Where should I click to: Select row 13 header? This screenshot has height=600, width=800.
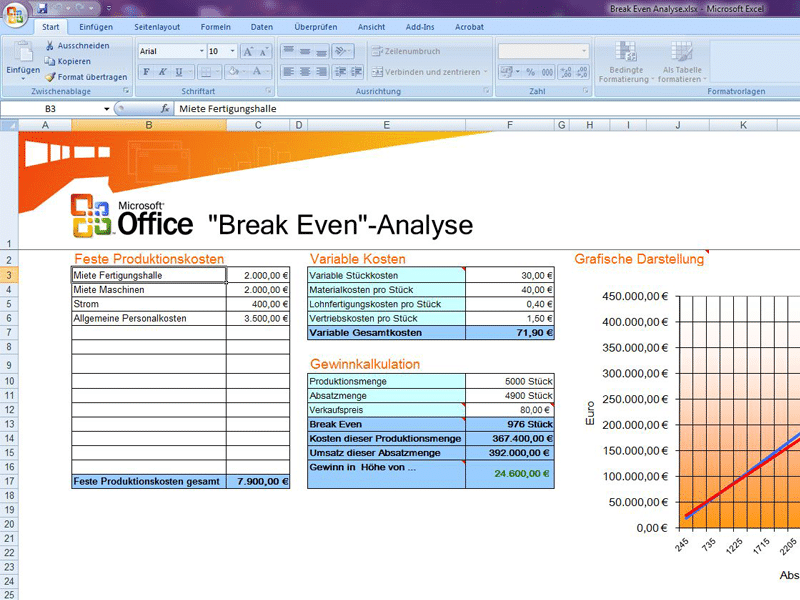point(9,424)
